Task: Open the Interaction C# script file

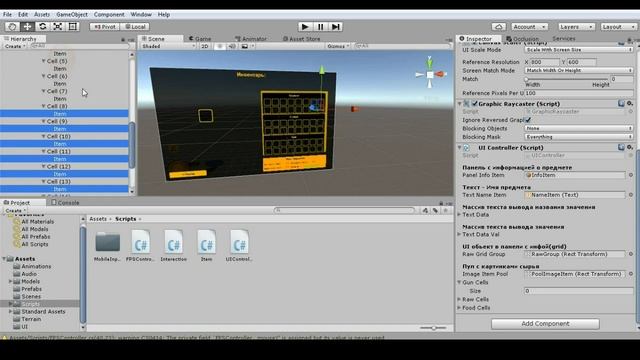Action: point(173,245)
